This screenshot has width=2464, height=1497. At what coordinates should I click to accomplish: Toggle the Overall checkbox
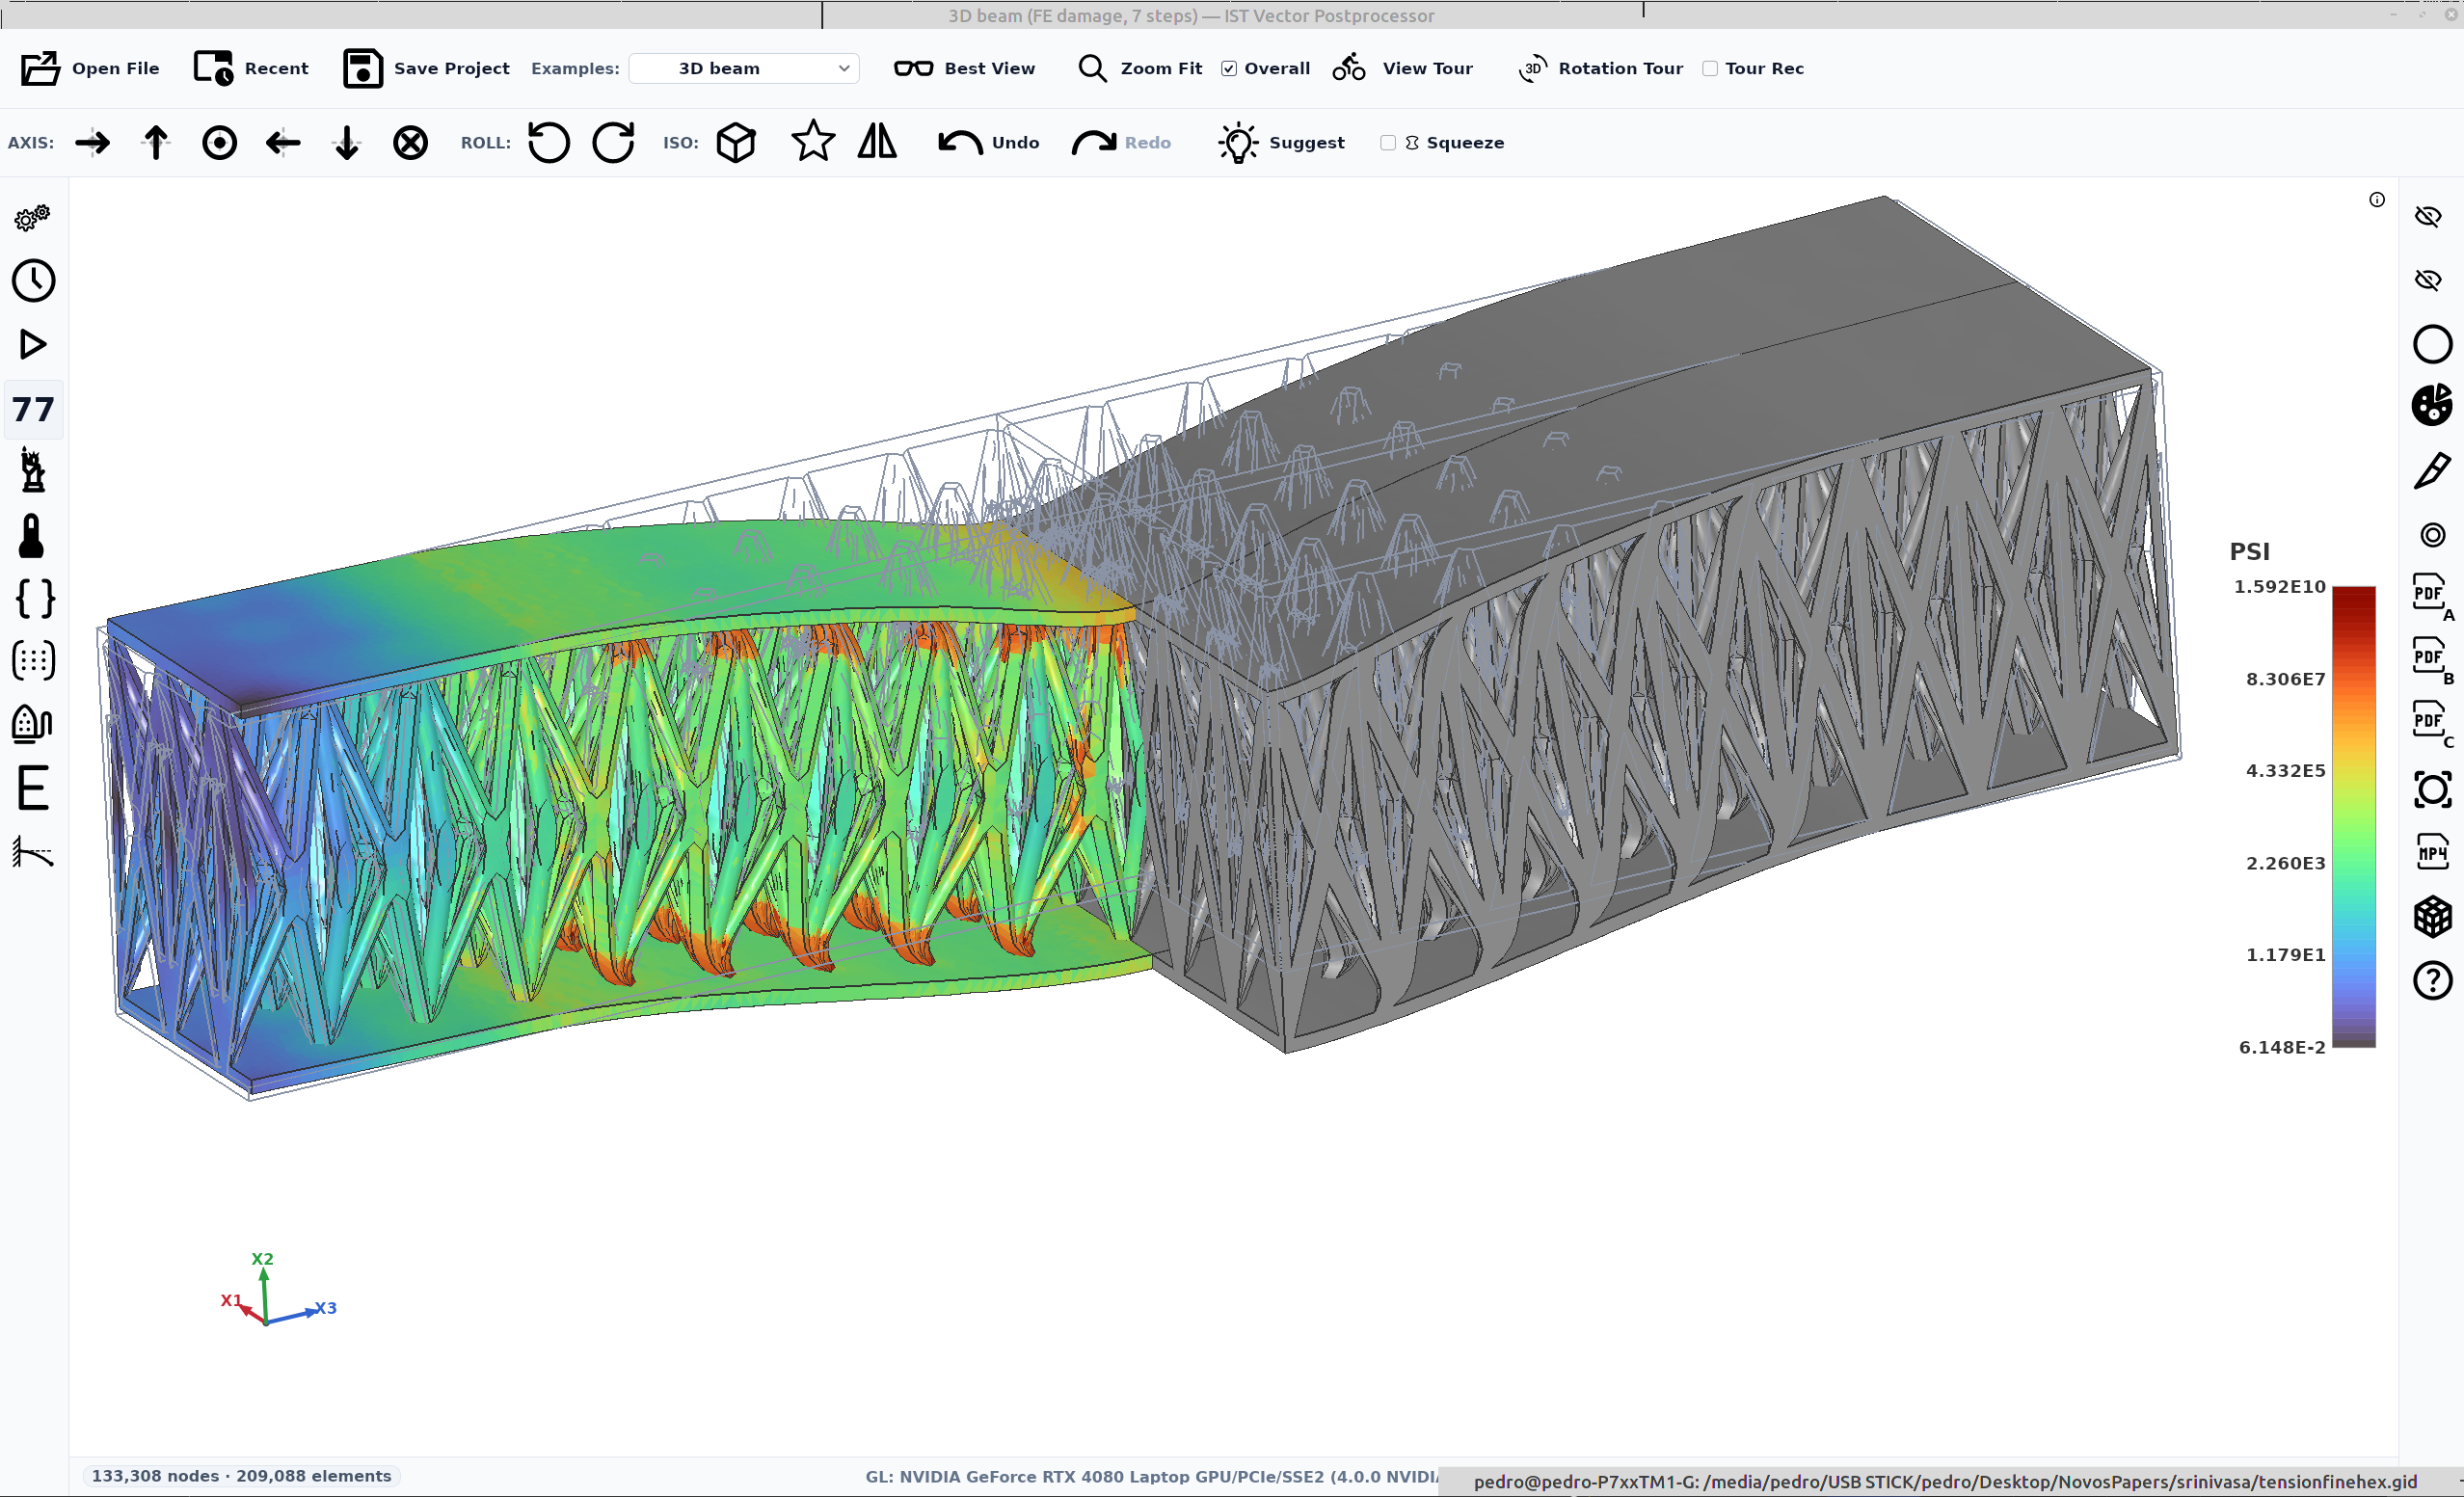(1229, 68)
